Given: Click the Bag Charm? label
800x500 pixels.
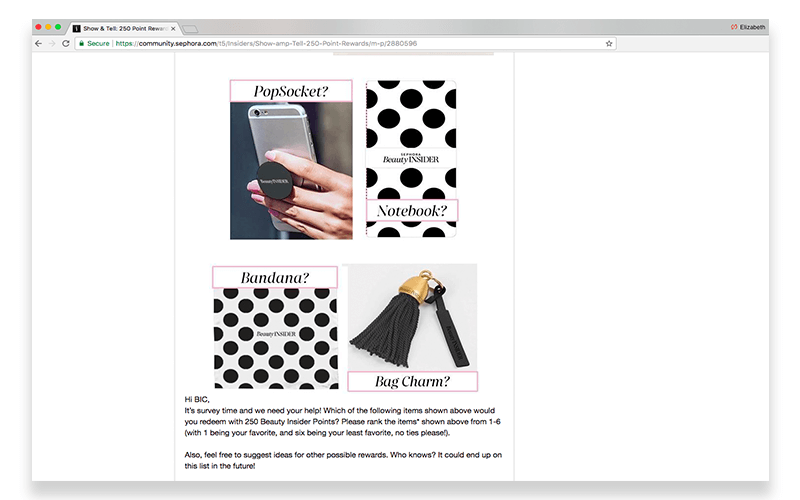Looking at the screenshot, I should tap(412, 381).
